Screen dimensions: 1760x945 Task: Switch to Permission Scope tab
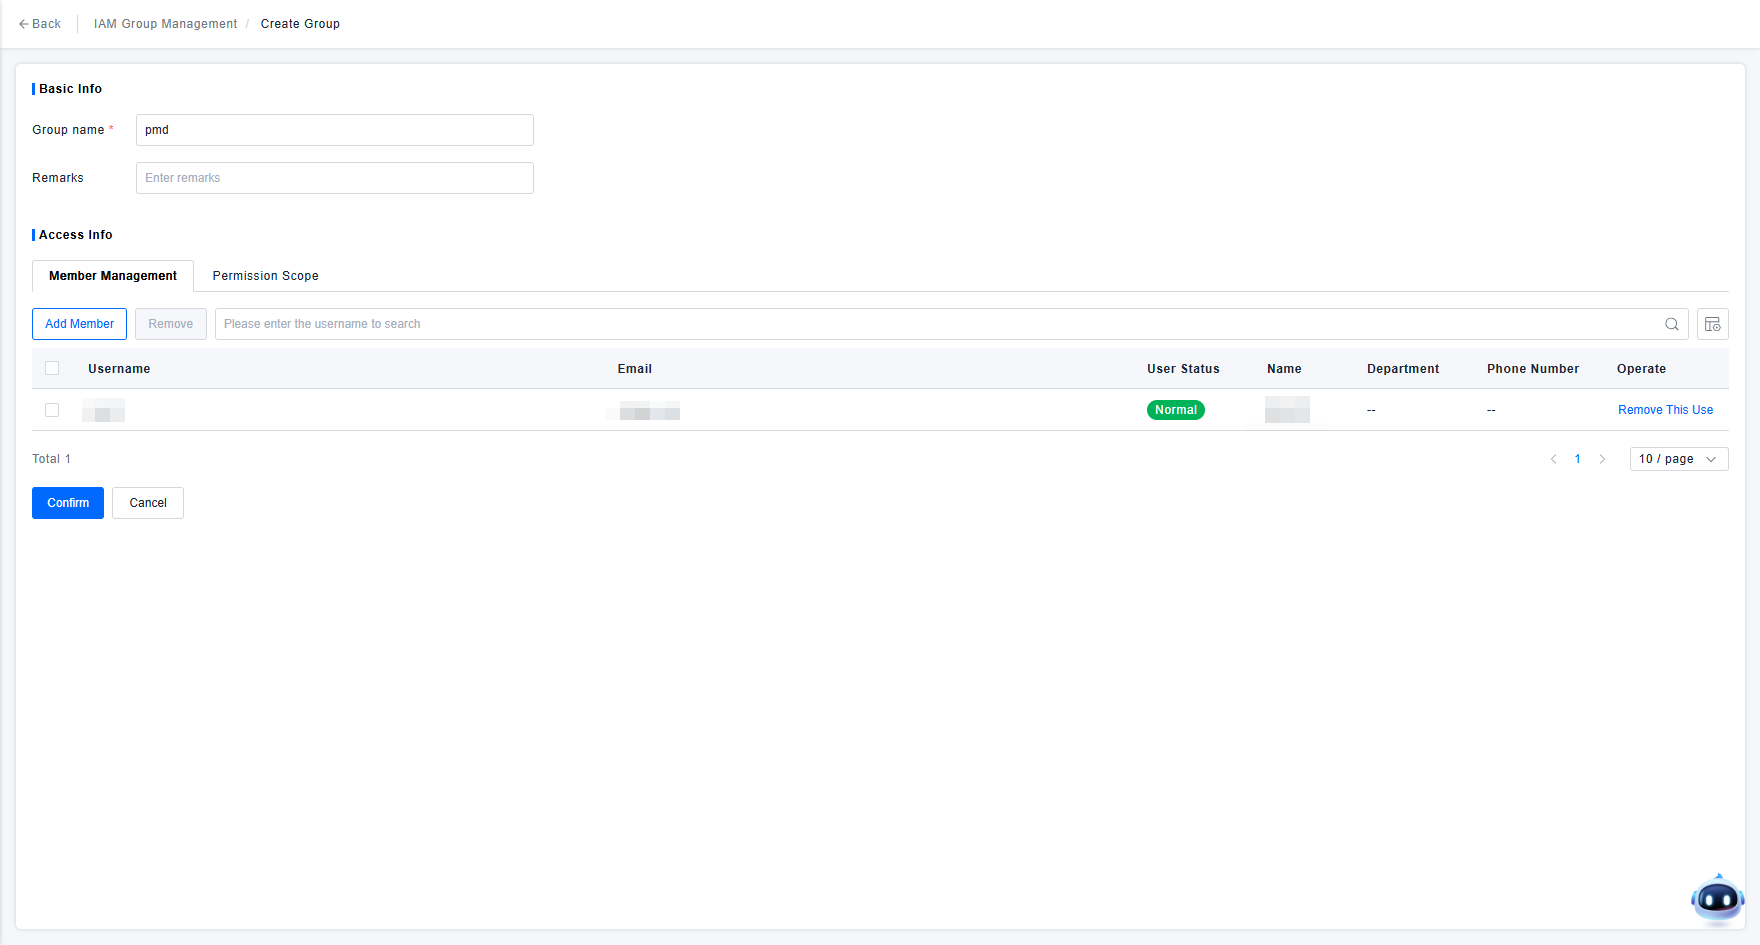point(265,276)
